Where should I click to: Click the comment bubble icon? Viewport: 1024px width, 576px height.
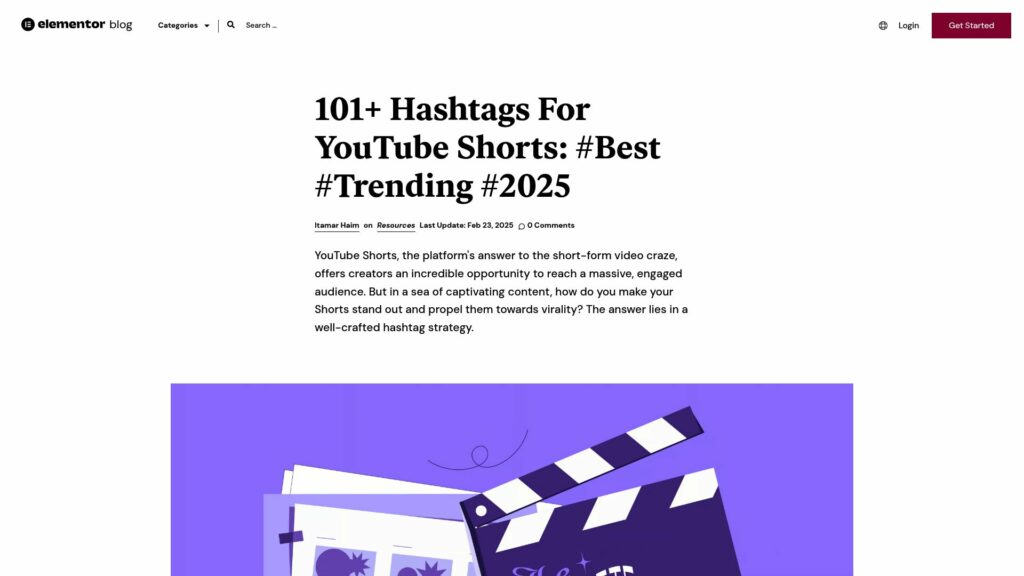coord(521,226)
